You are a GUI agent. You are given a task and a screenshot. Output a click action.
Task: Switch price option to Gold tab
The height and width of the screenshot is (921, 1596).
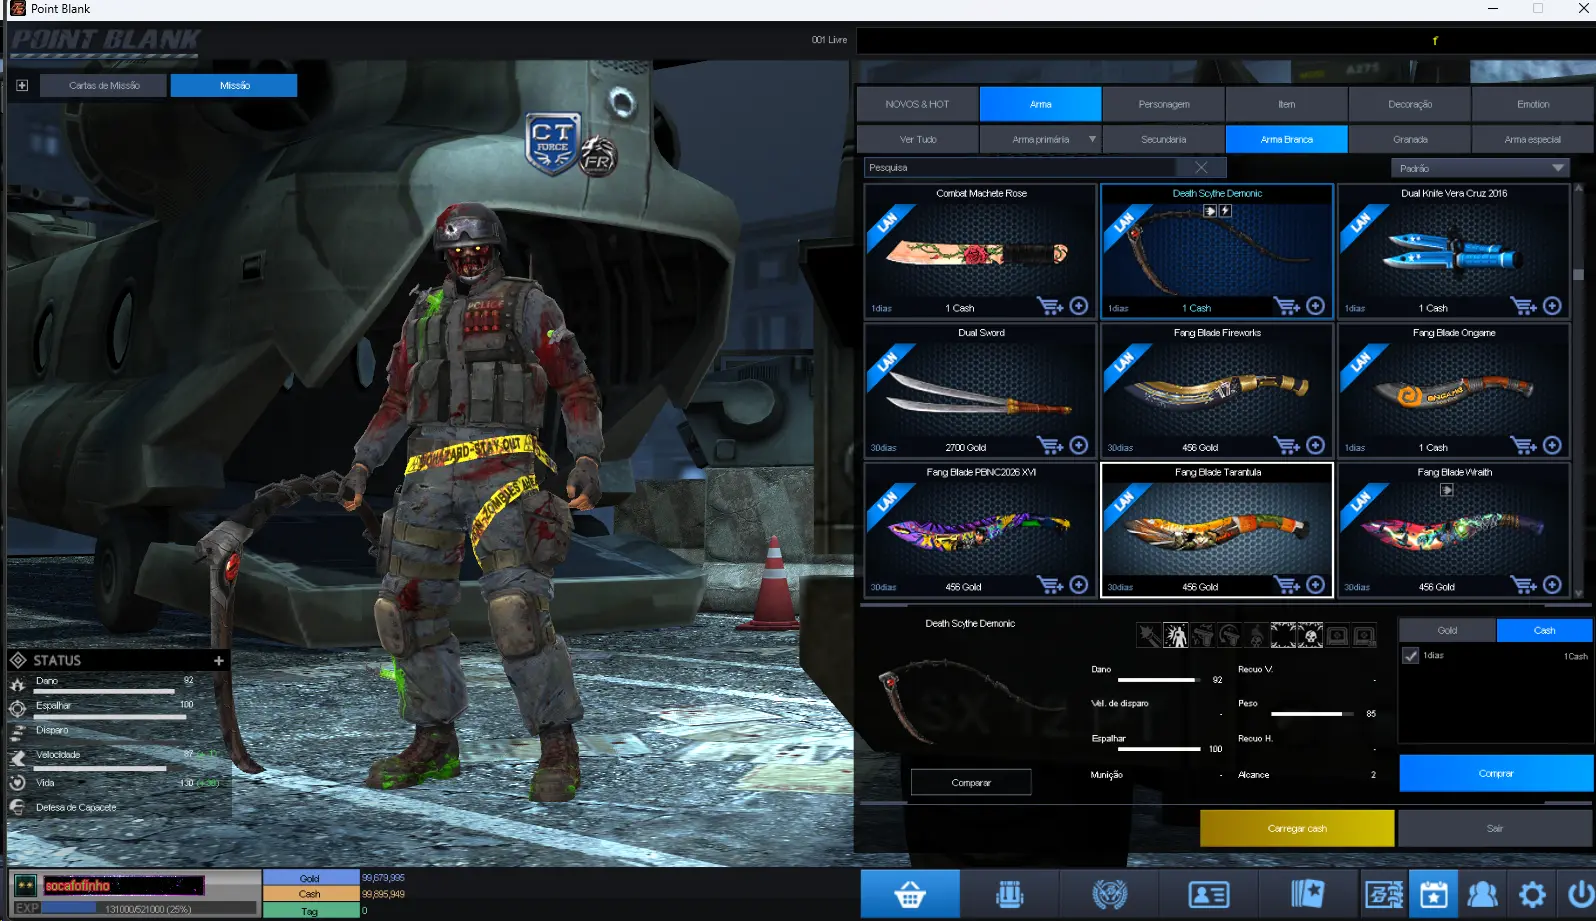(x=1447, y=630)
